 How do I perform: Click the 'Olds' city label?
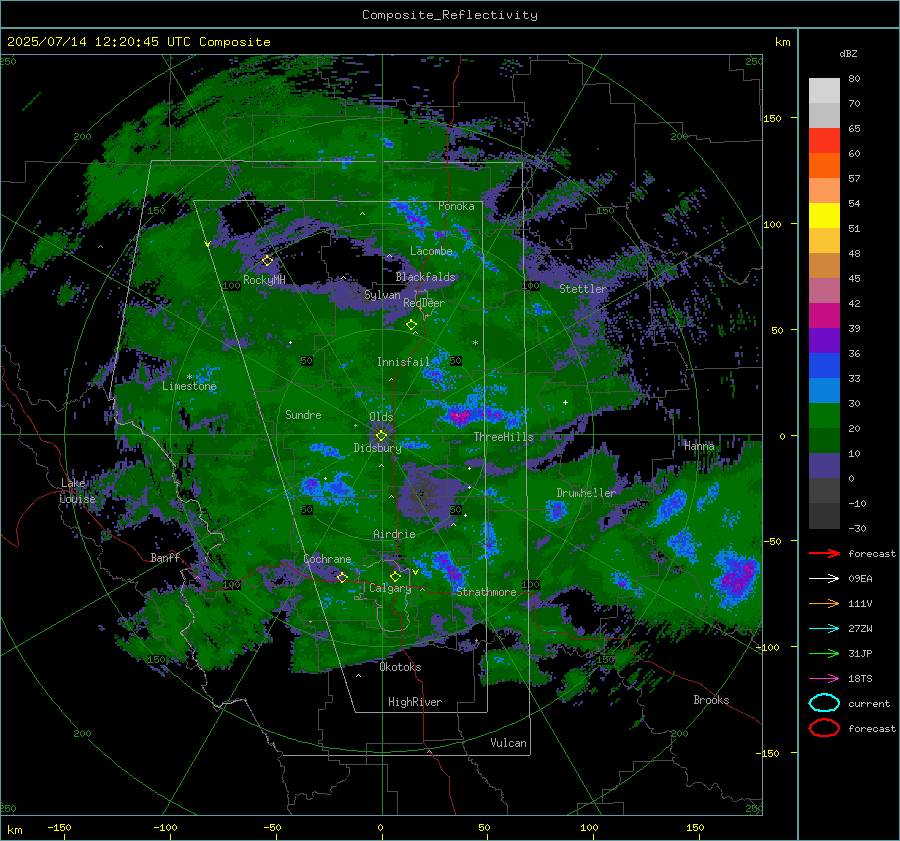click(x=381, y=416)
